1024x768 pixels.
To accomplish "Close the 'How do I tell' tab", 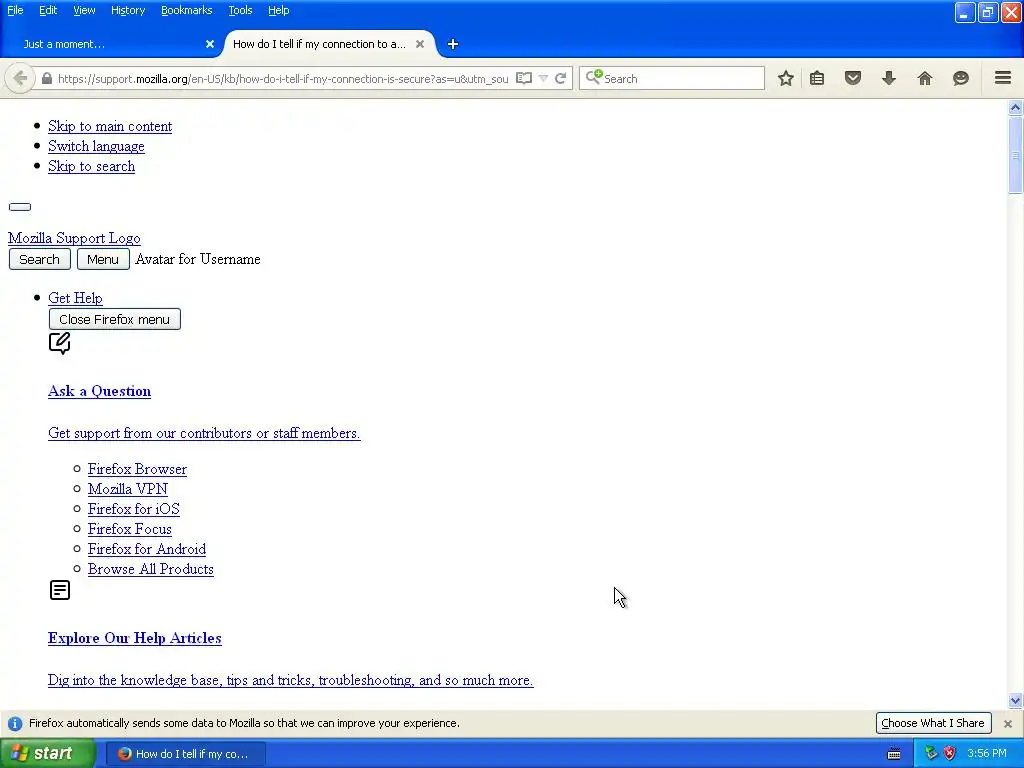I will tap(420, 44).
